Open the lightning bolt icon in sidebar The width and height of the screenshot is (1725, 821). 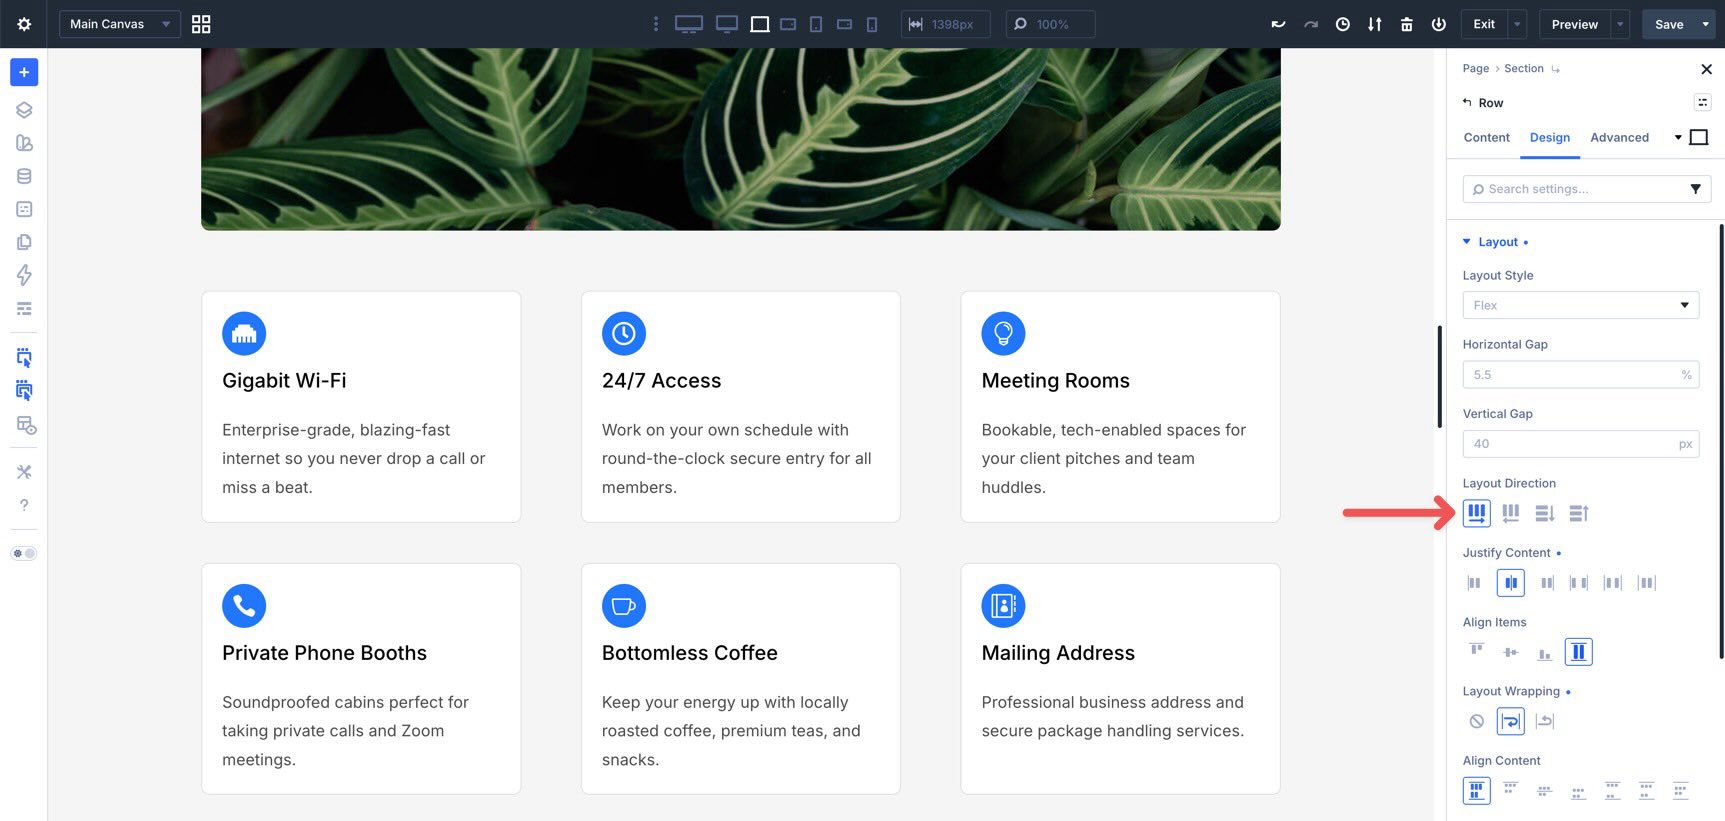click(x=24, y=275)
